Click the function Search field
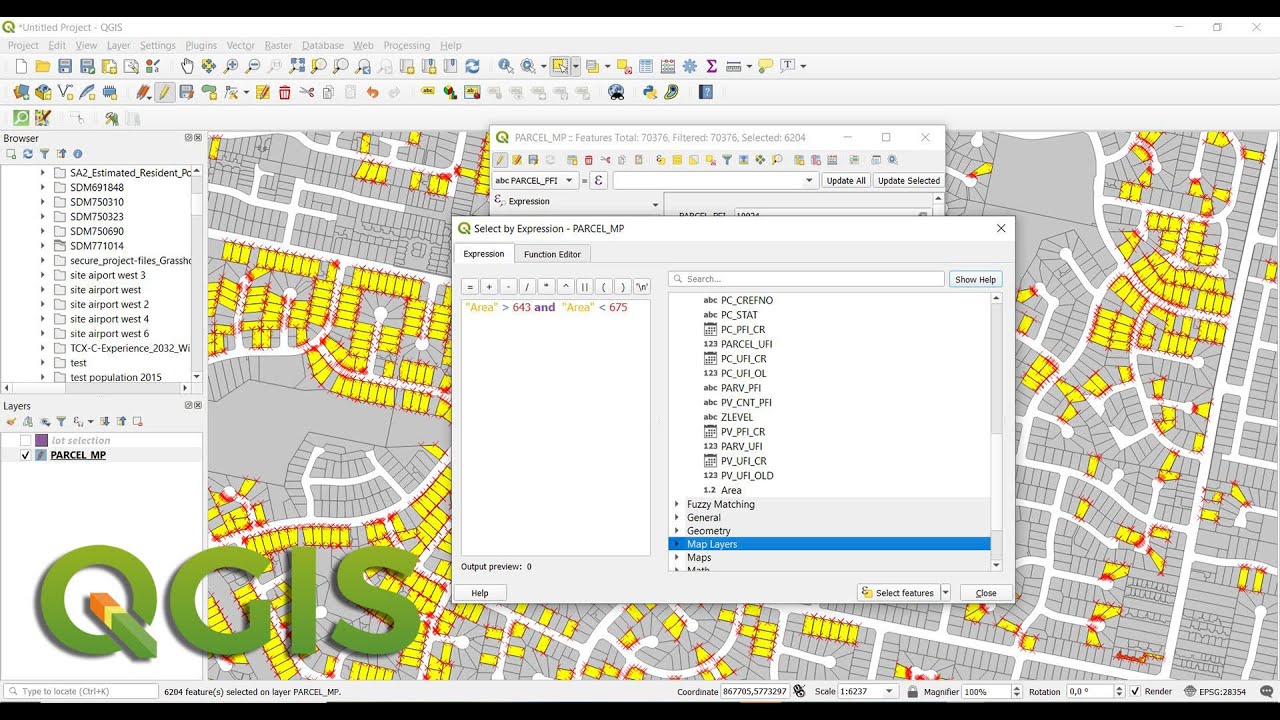The image size is (1280, 720). click(806, 279)
